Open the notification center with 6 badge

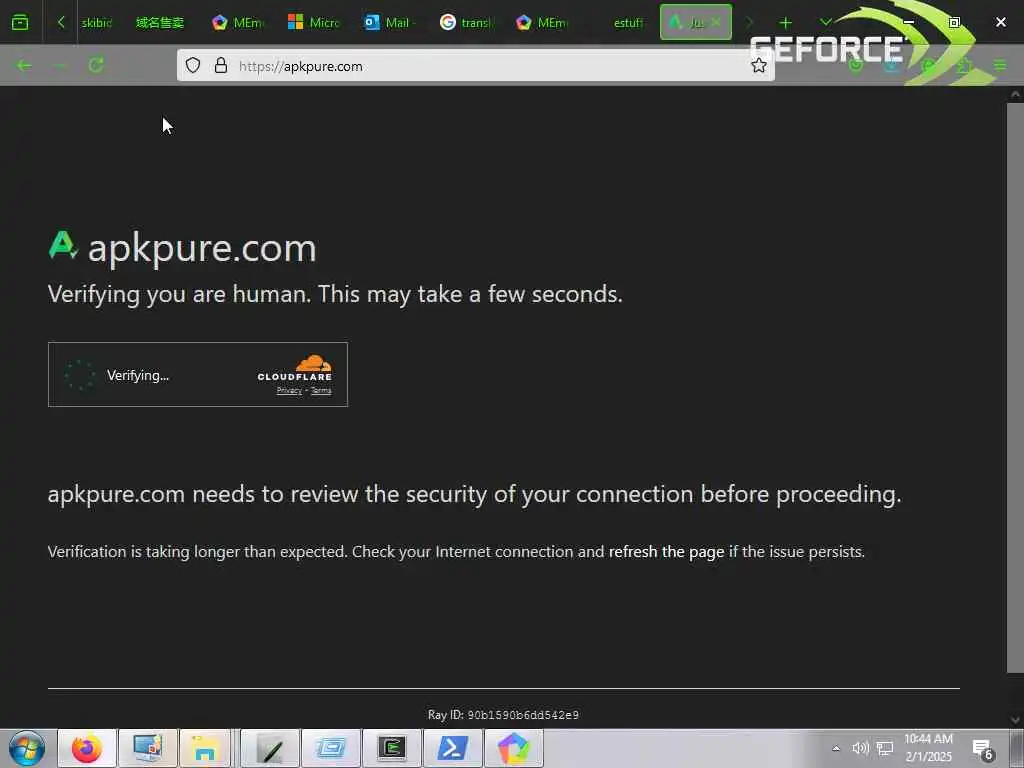pyautogui.click(x=983, y=749)
